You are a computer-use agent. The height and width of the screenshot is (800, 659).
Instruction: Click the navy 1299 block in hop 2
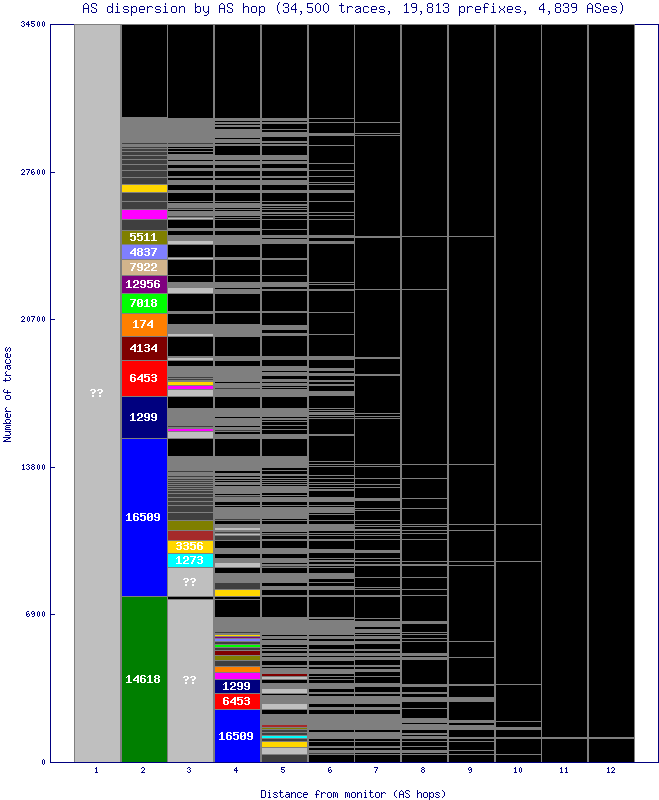click(x=144, y=417)
